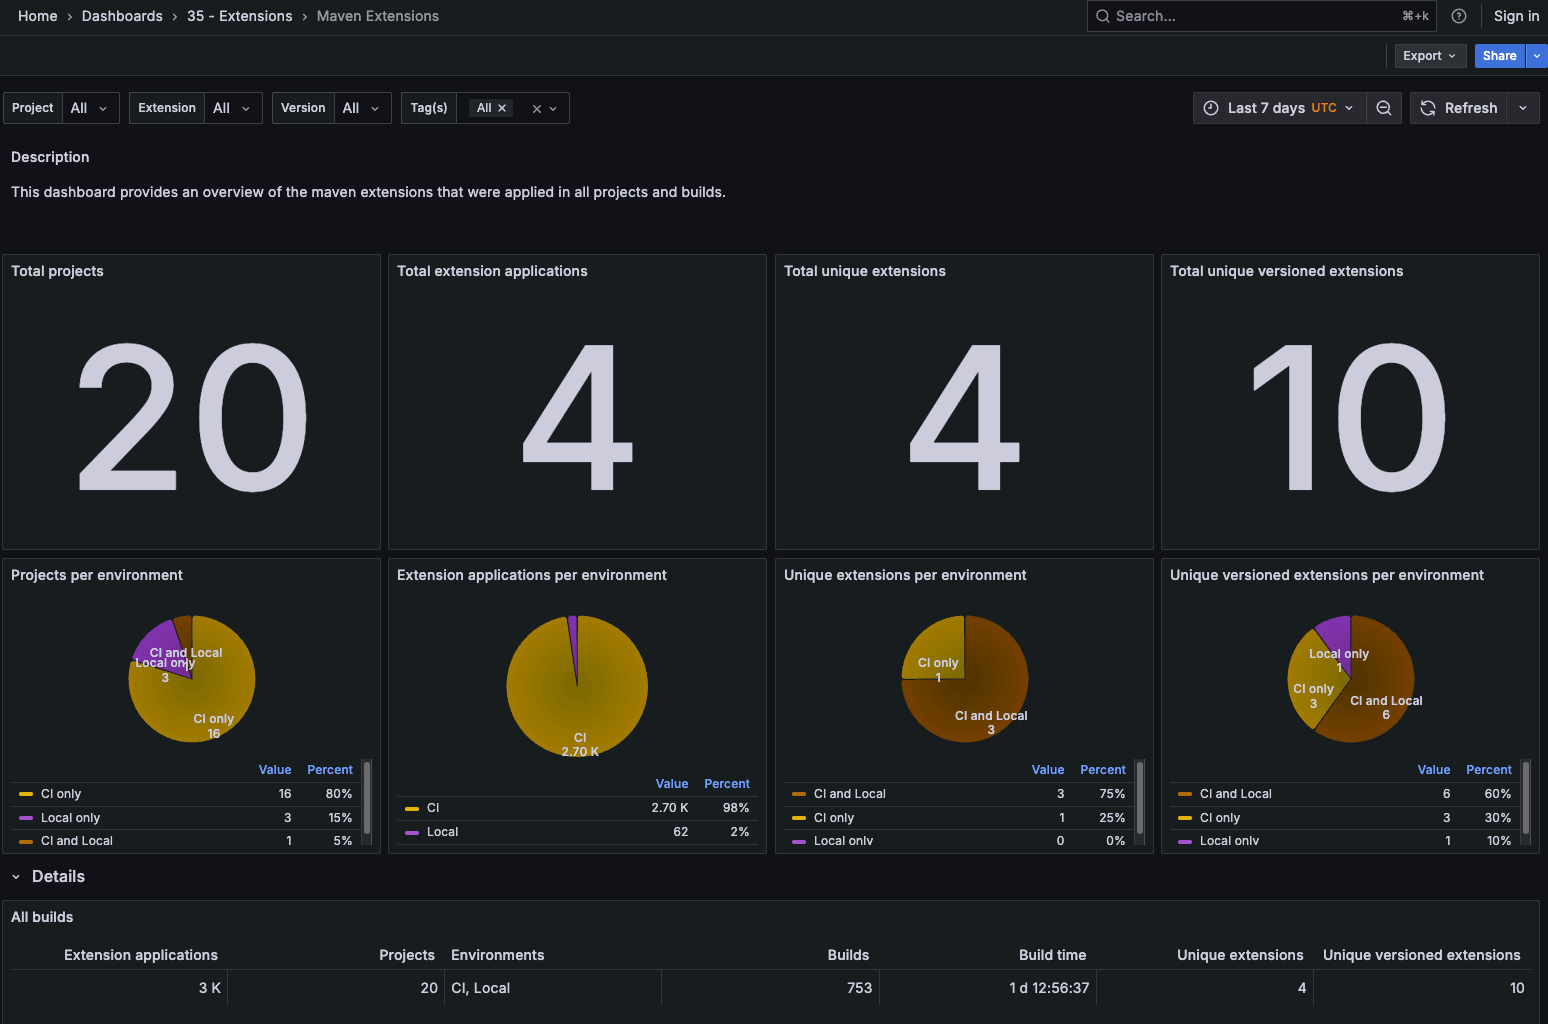Hide CI and Local in Unique extensions legend
Viewport: 1548px width, 1024px height.
pos(849,793)
